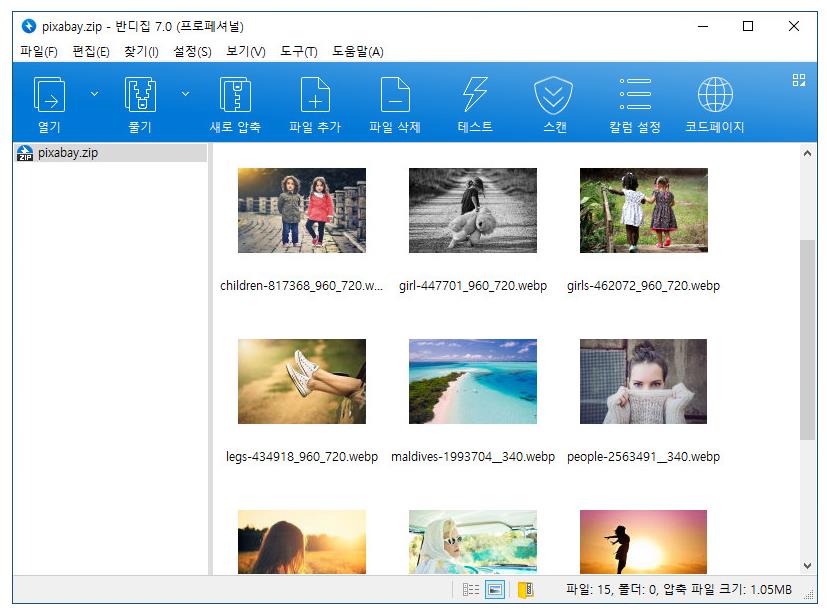
Task: Select the sunset field woman thumbnail
Action: [302, 542]
